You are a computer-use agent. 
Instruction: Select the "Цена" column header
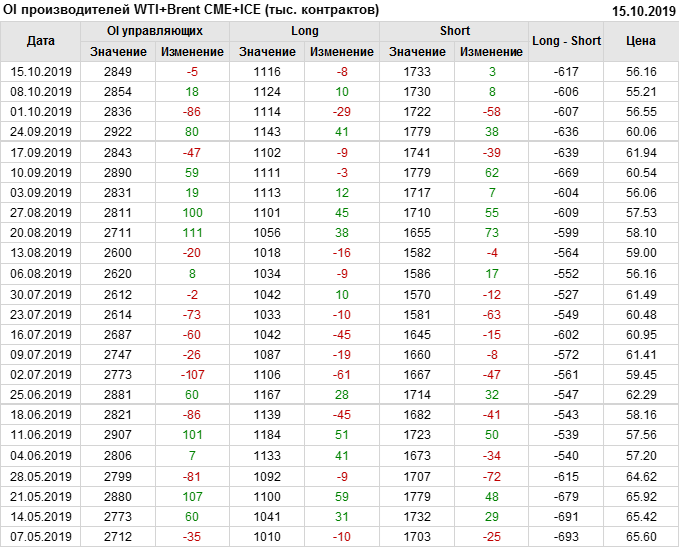tap(641, 41)
